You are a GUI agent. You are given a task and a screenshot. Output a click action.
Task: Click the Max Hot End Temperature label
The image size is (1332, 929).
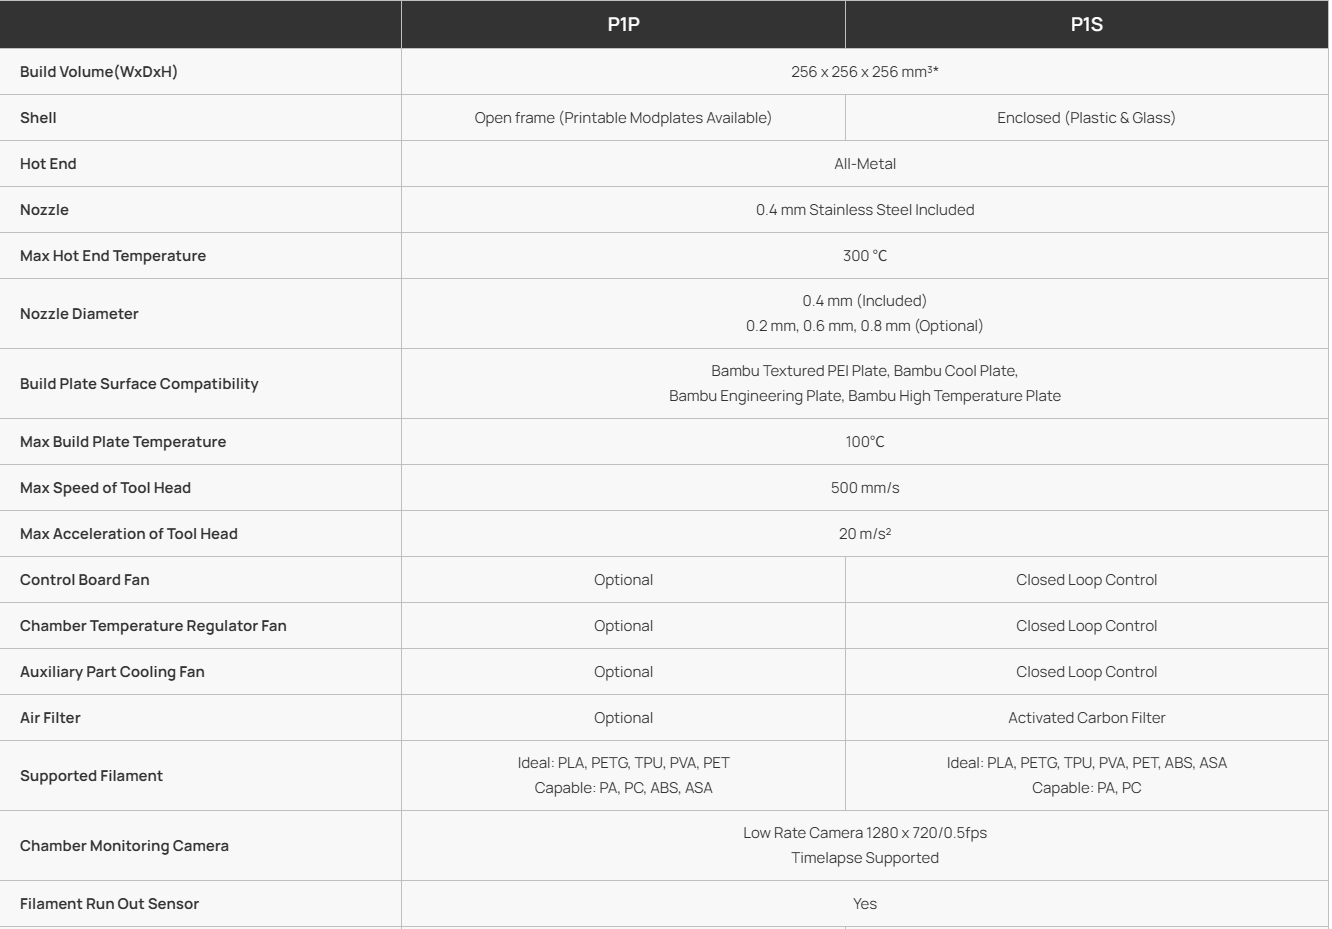113,256
